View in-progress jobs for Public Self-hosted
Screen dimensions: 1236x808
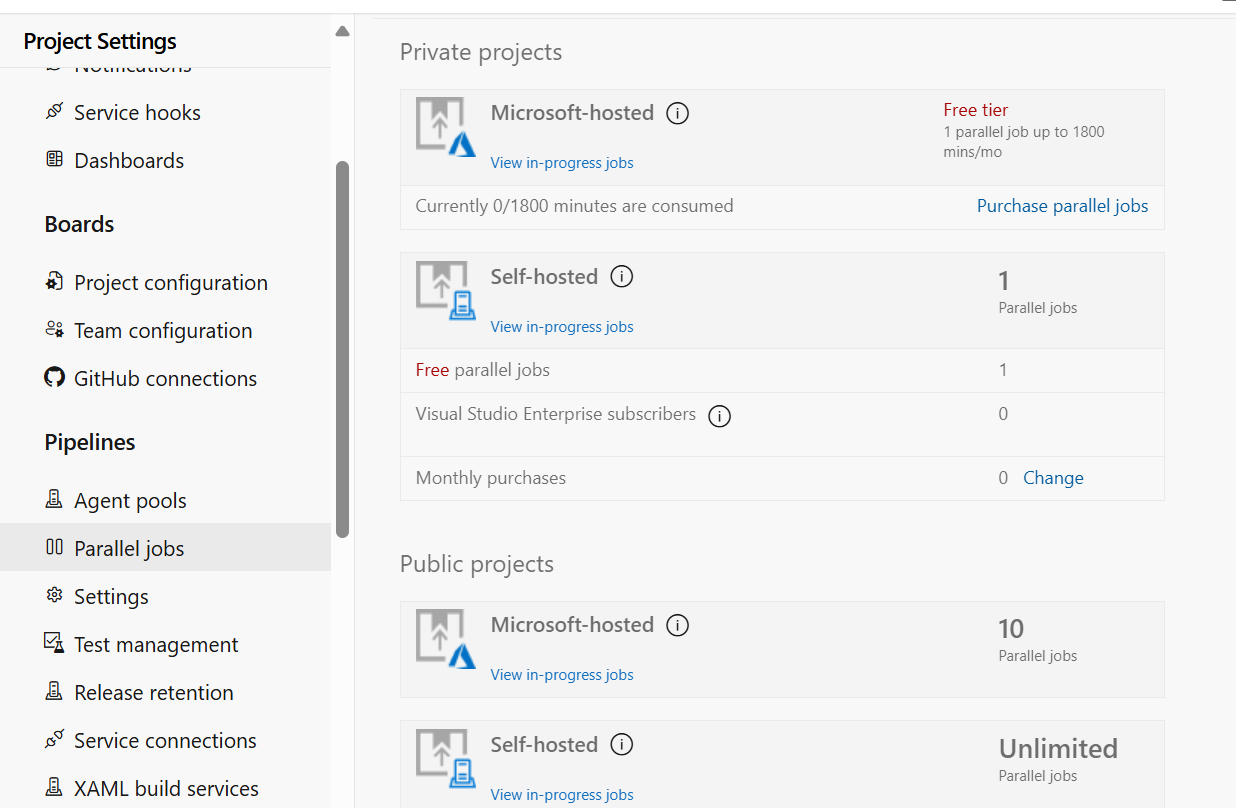pyautogui.click(x=562, y=795)
